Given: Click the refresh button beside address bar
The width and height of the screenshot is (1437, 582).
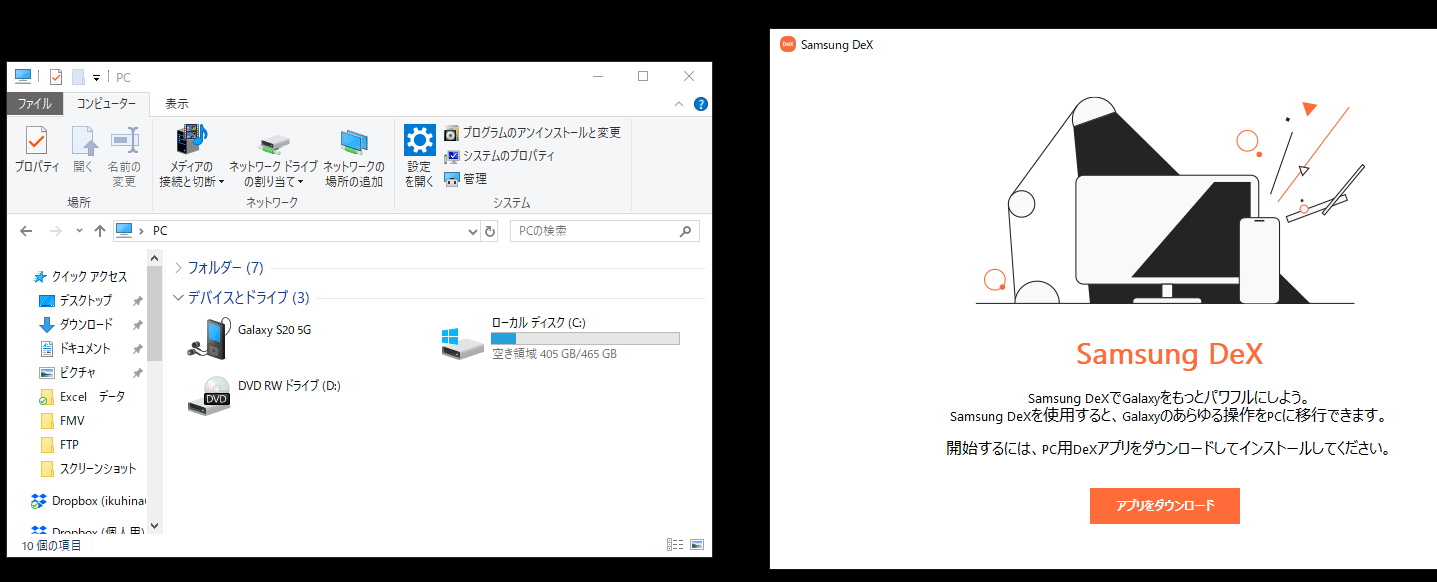Looking at the screenshot, I should tap(490, 231).
